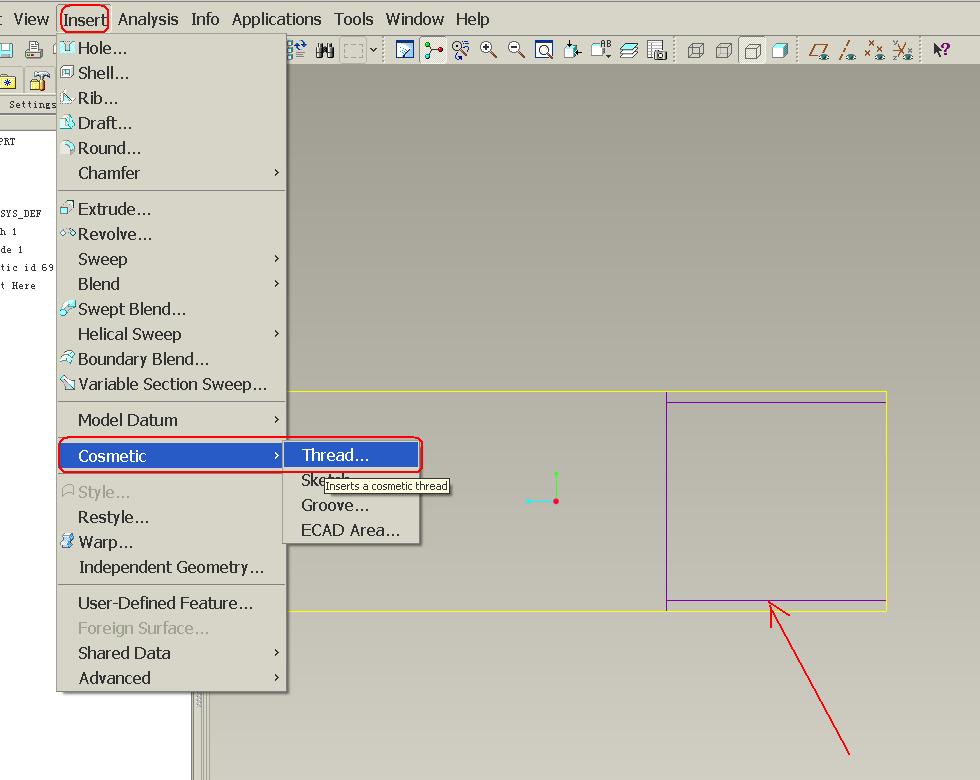Open the View menu

pos(31,19)
